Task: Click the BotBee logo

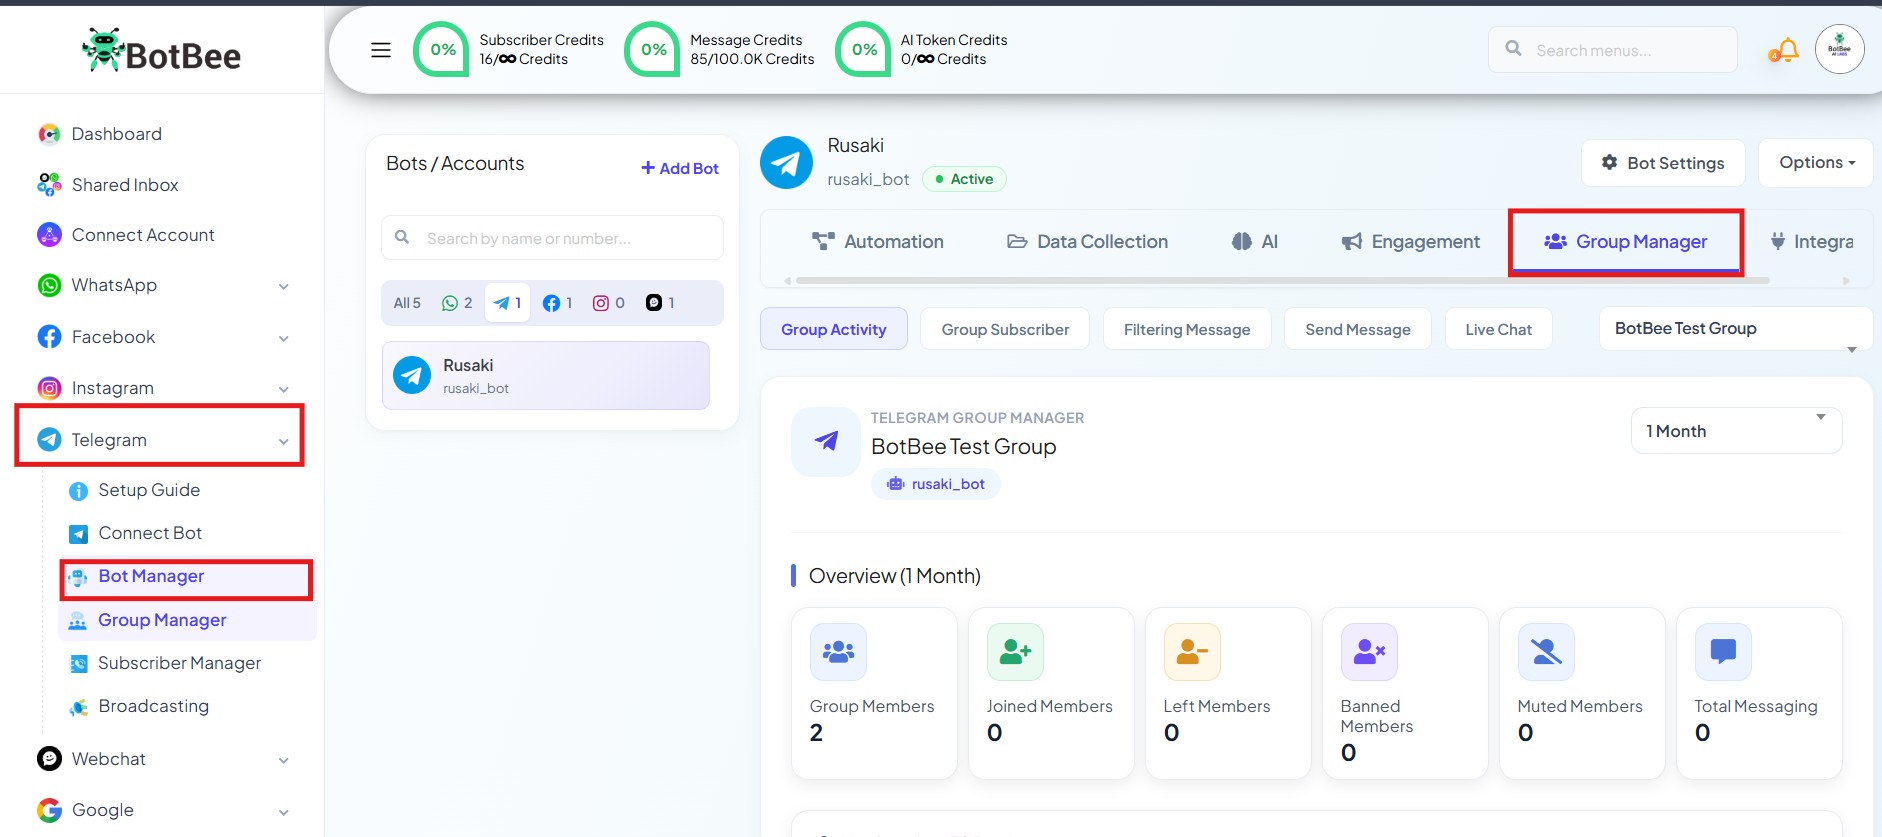Action: (161, 51)
